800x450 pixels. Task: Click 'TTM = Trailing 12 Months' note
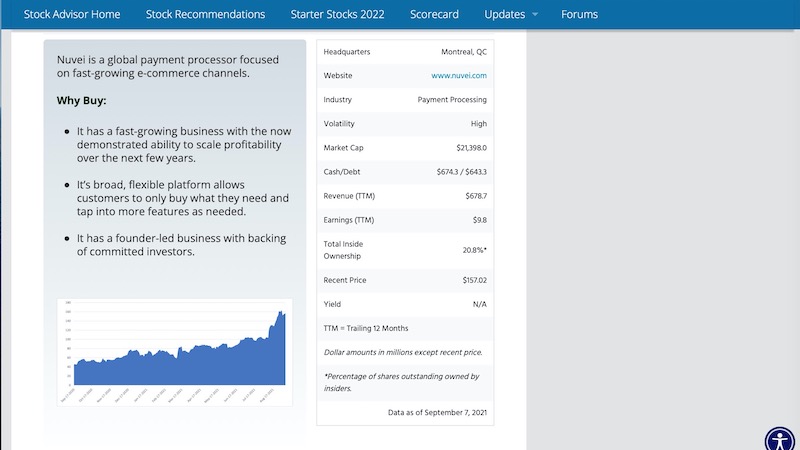pos(366,328)
